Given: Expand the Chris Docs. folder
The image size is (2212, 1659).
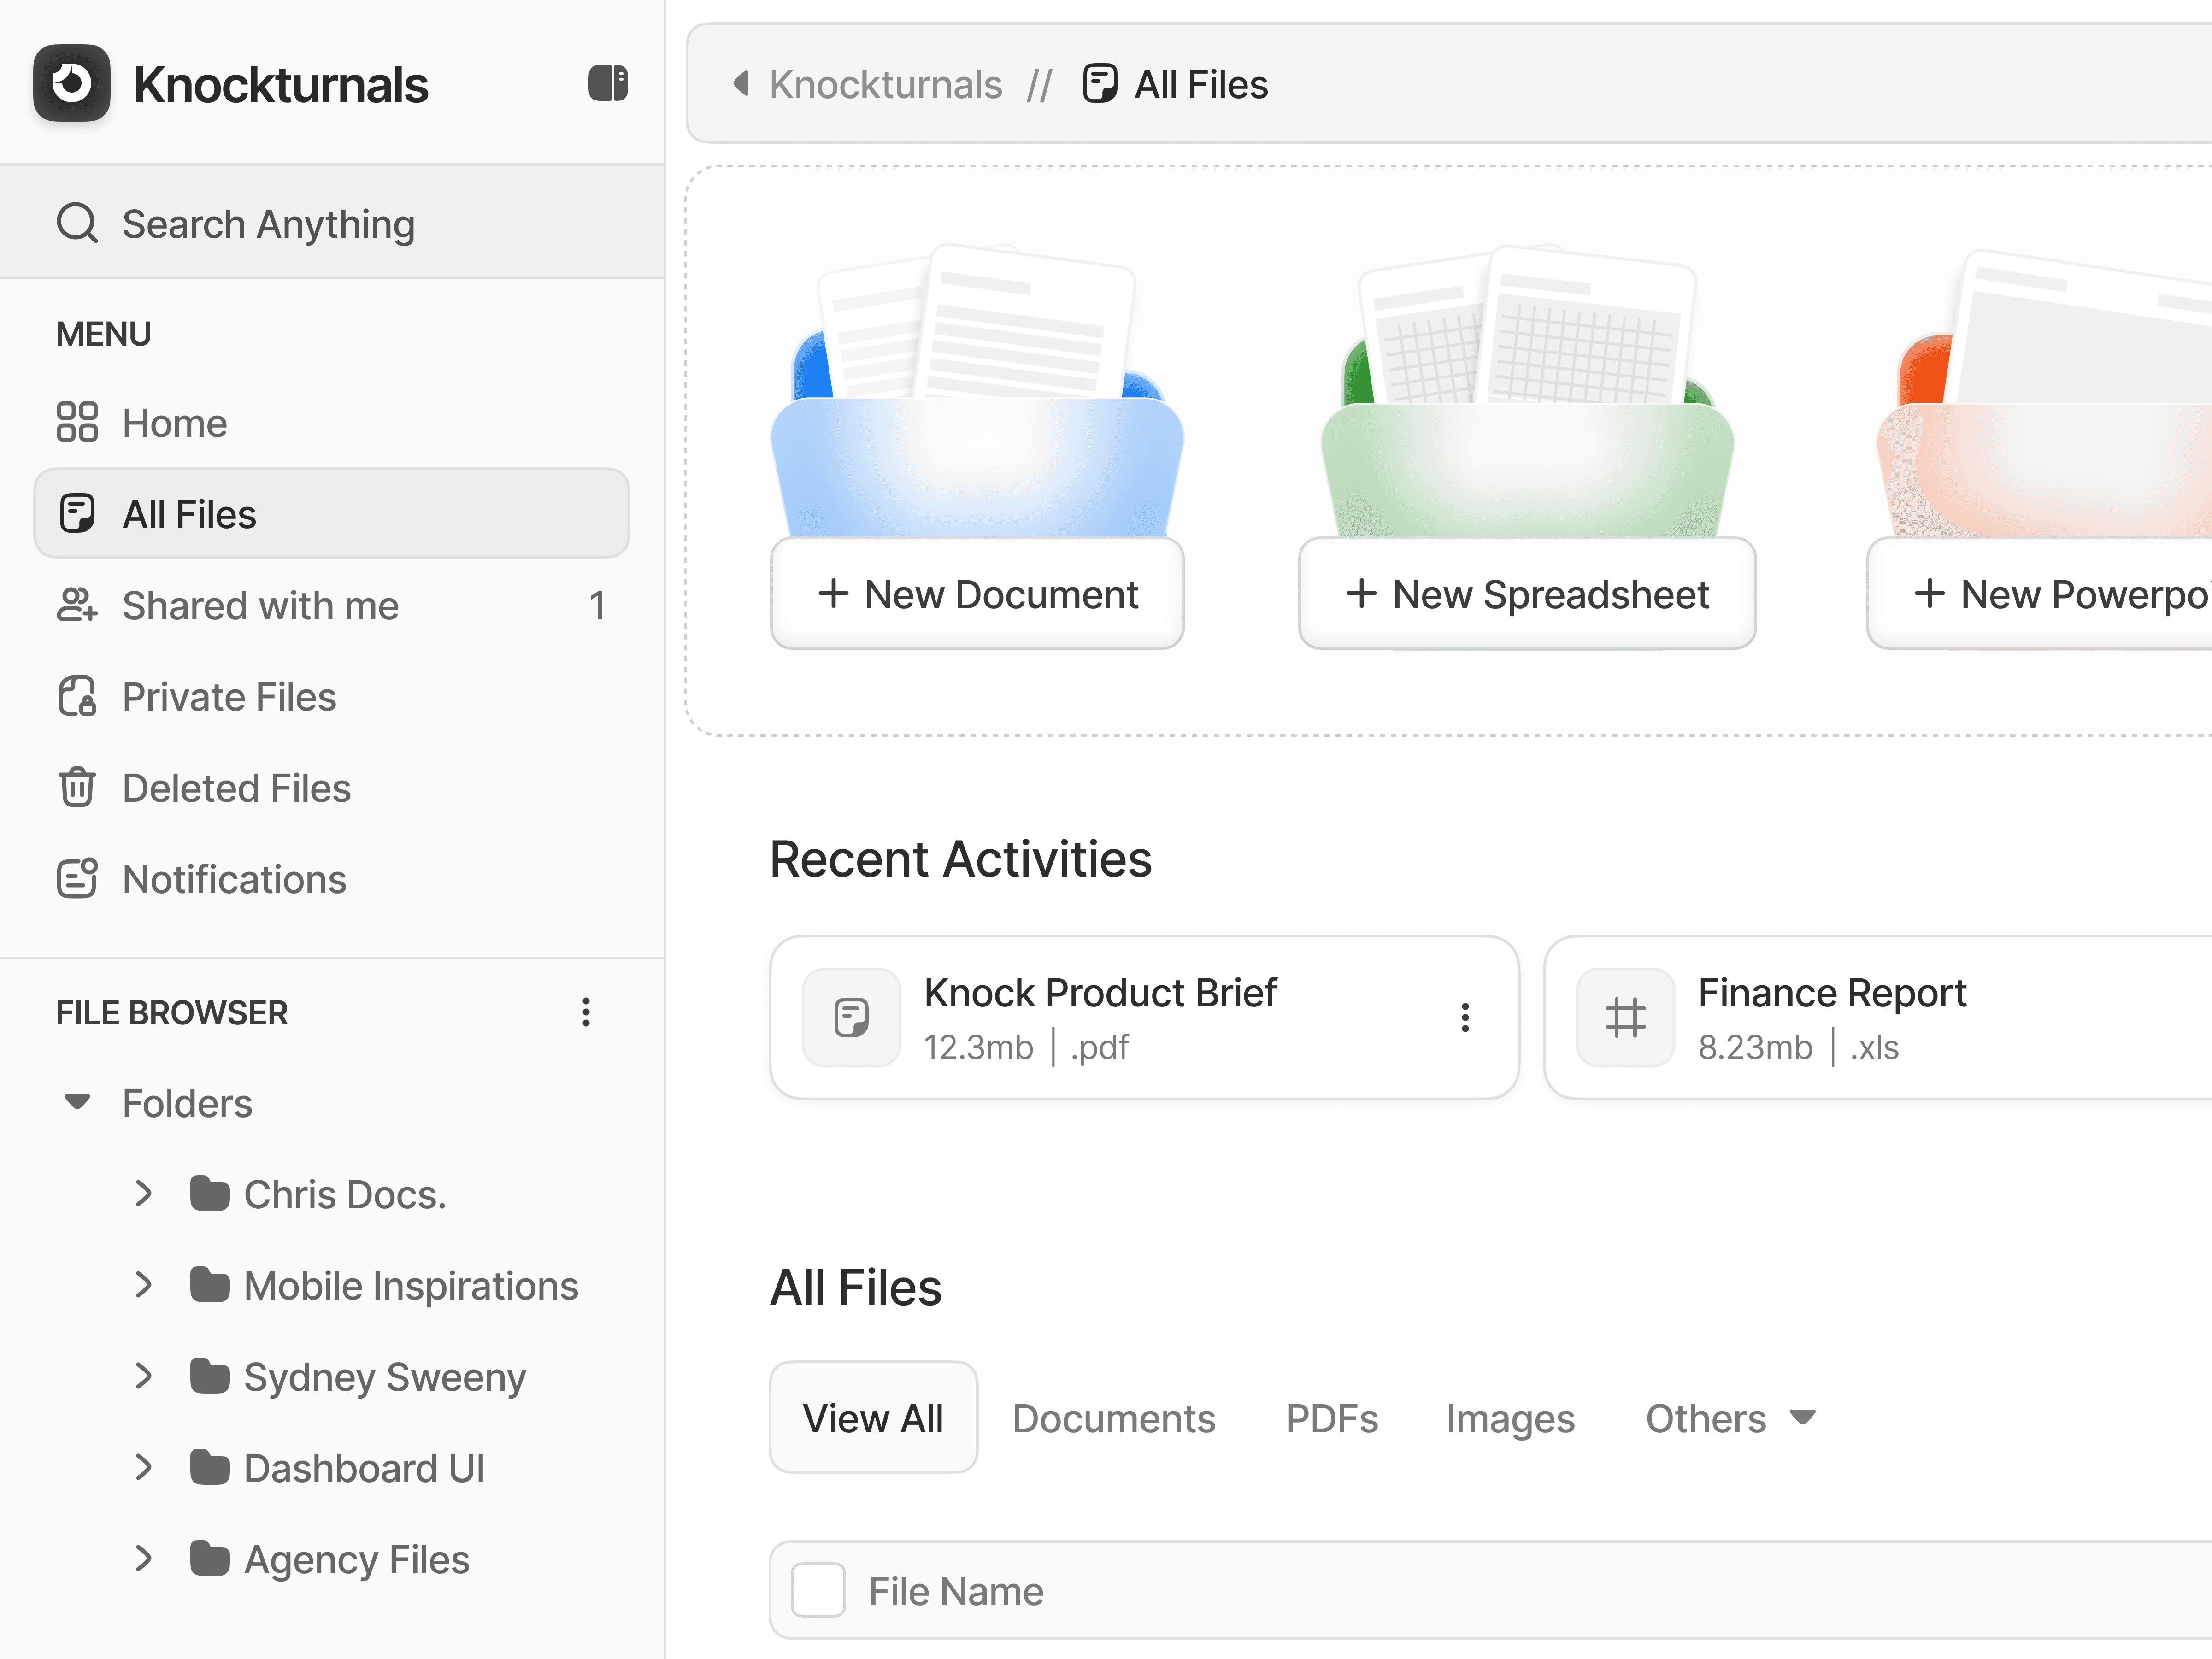Looking at the screenshot, I should click(144, 1194).
